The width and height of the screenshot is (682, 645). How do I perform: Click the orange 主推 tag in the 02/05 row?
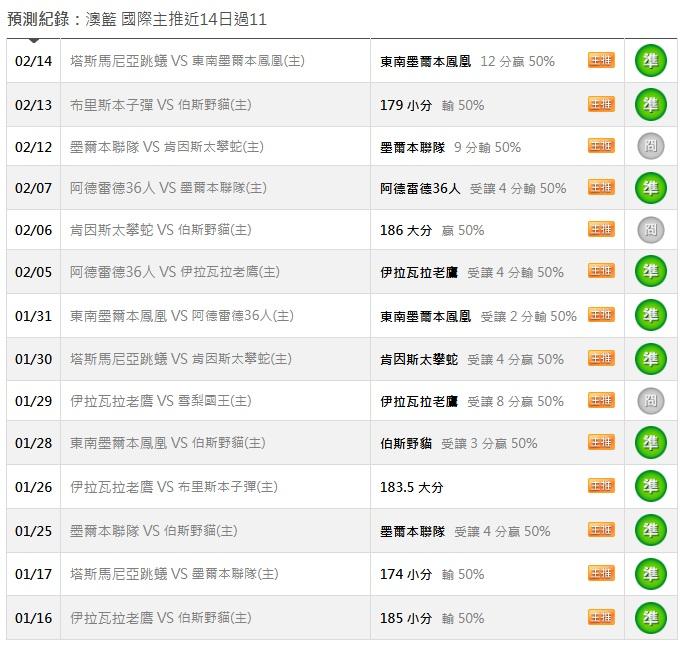pyautogui.click(x=602, y=271)
